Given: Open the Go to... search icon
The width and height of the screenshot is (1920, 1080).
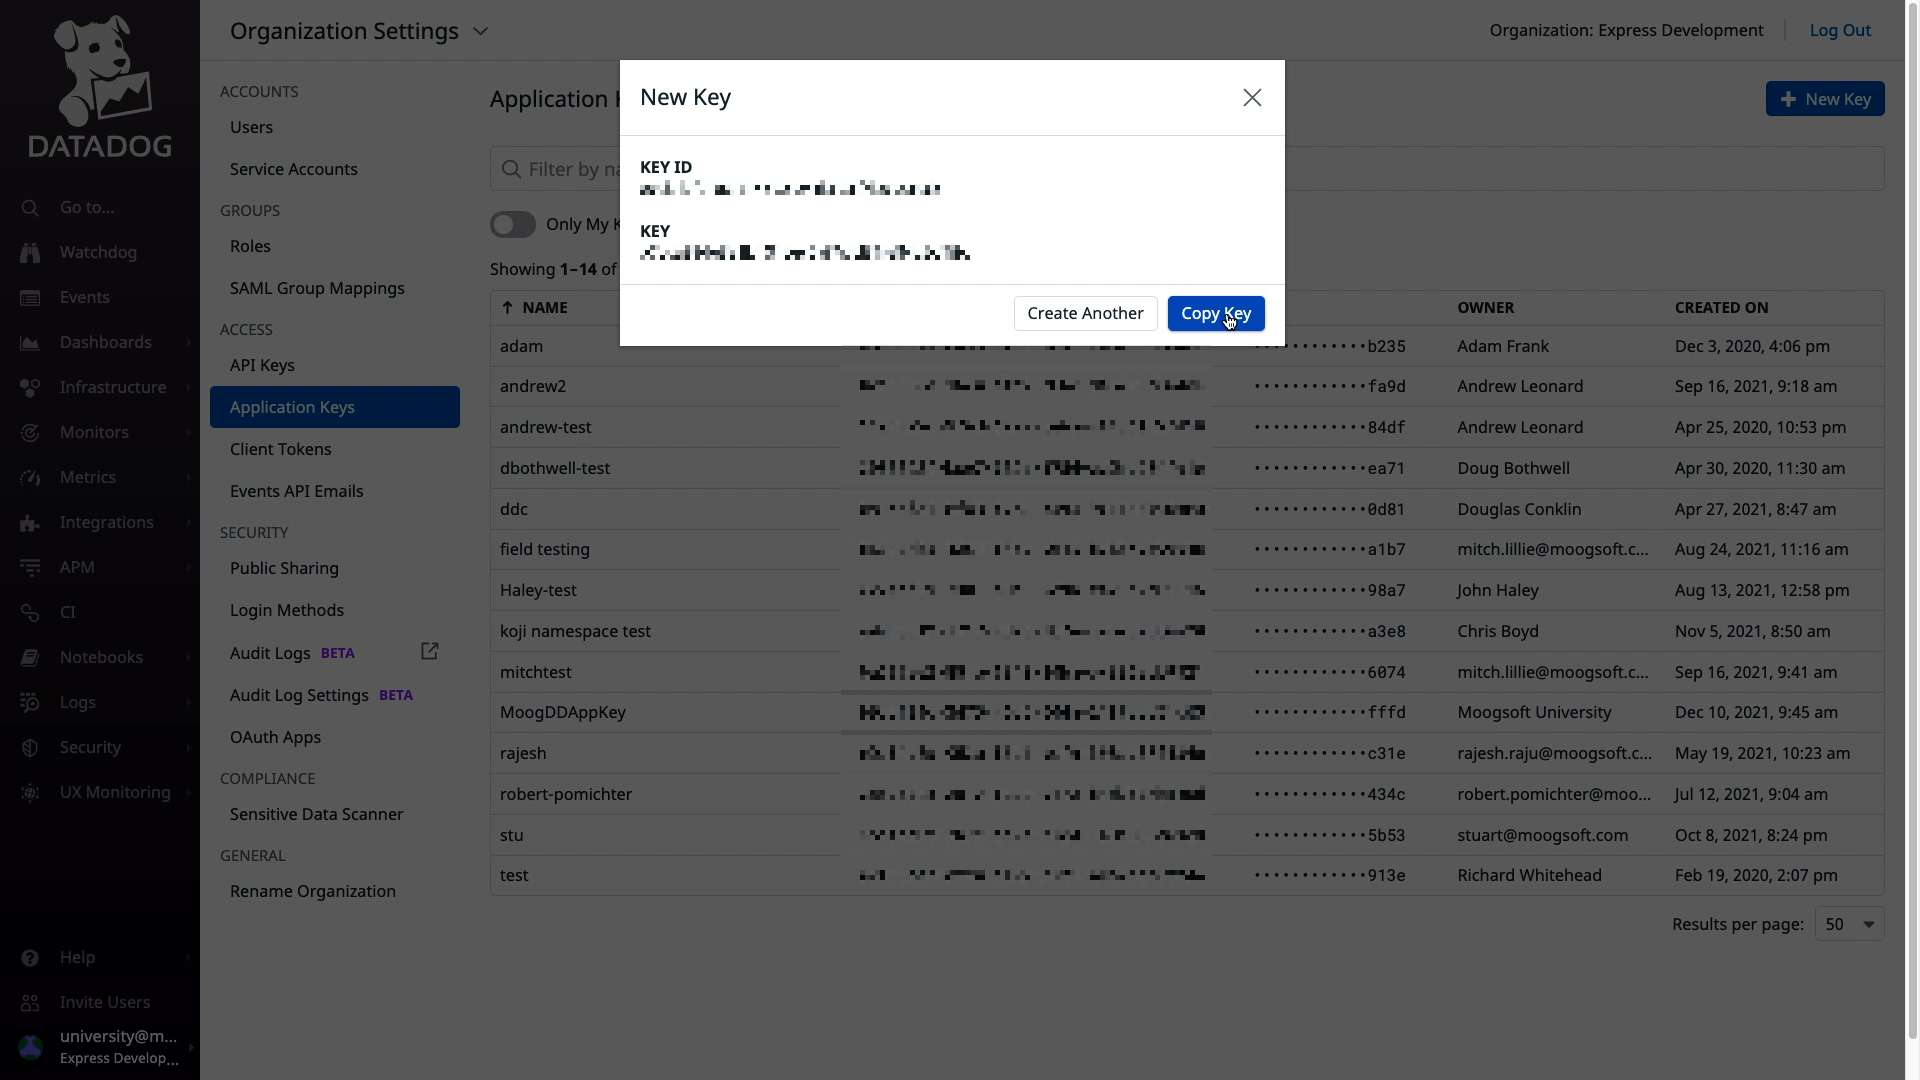Looking at the screenshot, I should click(30, 208).
